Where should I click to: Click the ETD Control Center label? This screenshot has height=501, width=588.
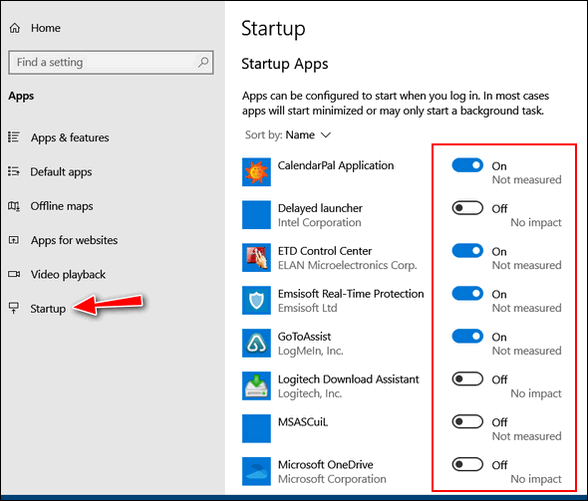click(325, 251)
